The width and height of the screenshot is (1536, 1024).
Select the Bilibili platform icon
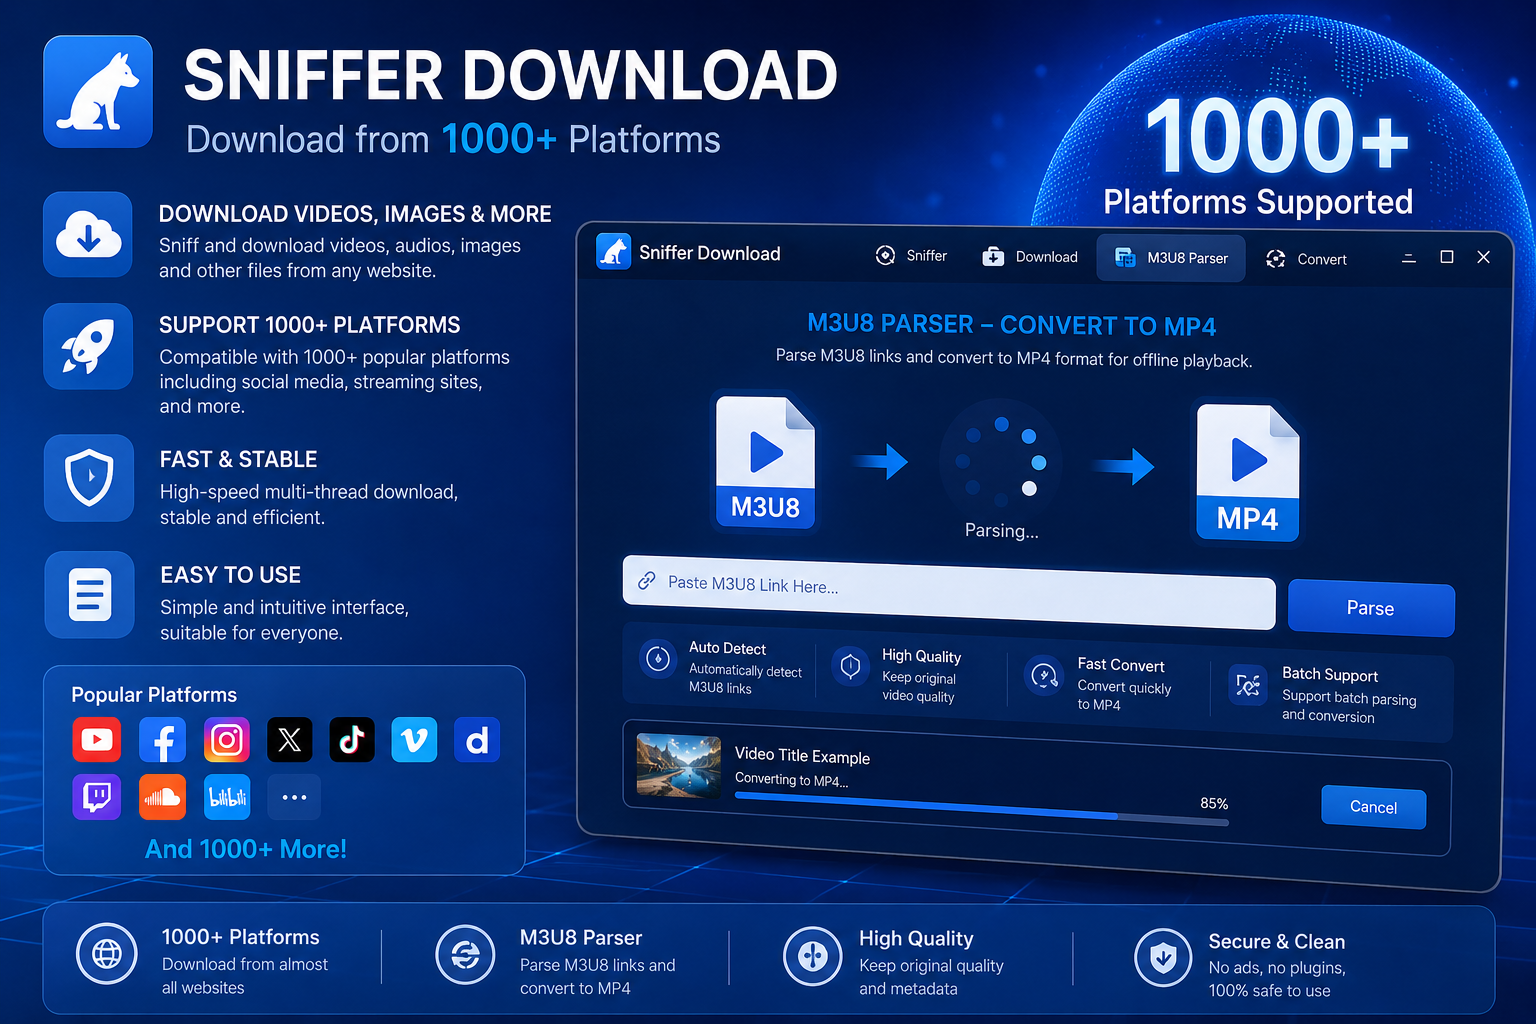(227, 797)
